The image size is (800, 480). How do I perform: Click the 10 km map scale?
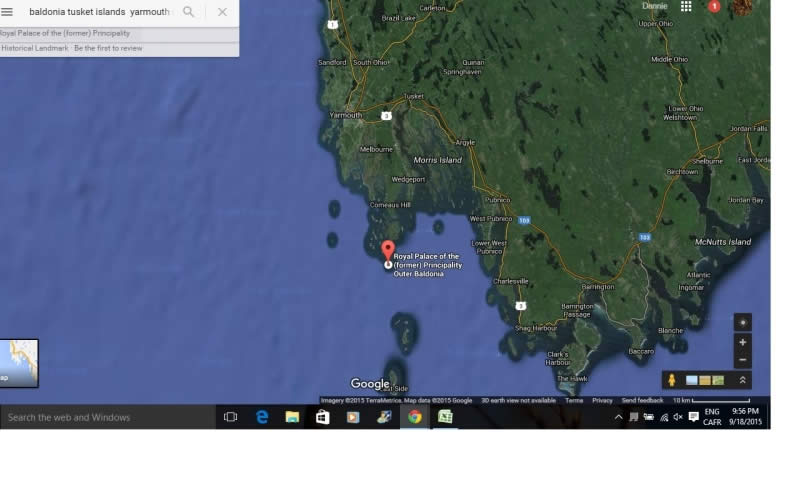[x=711, y=400]
